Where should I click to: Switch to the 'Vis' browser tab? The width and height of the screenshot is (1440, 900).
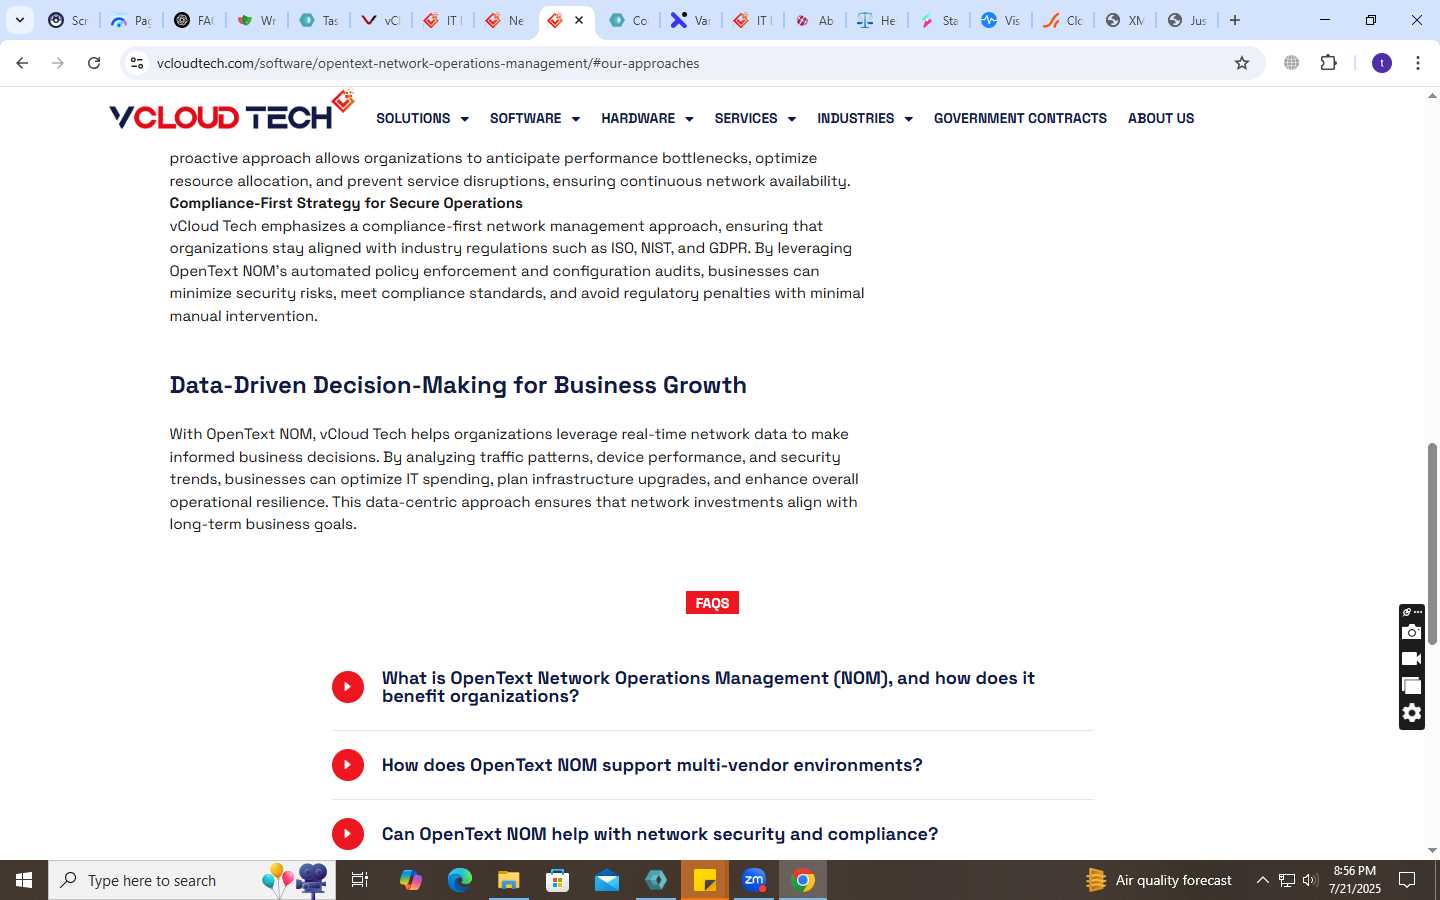coord(1001,20)
